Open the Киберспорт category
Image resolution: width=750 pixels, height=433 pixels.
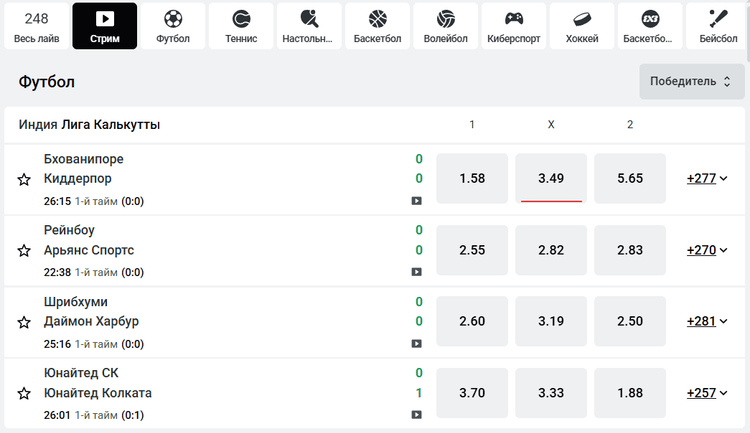click(514, 26)
